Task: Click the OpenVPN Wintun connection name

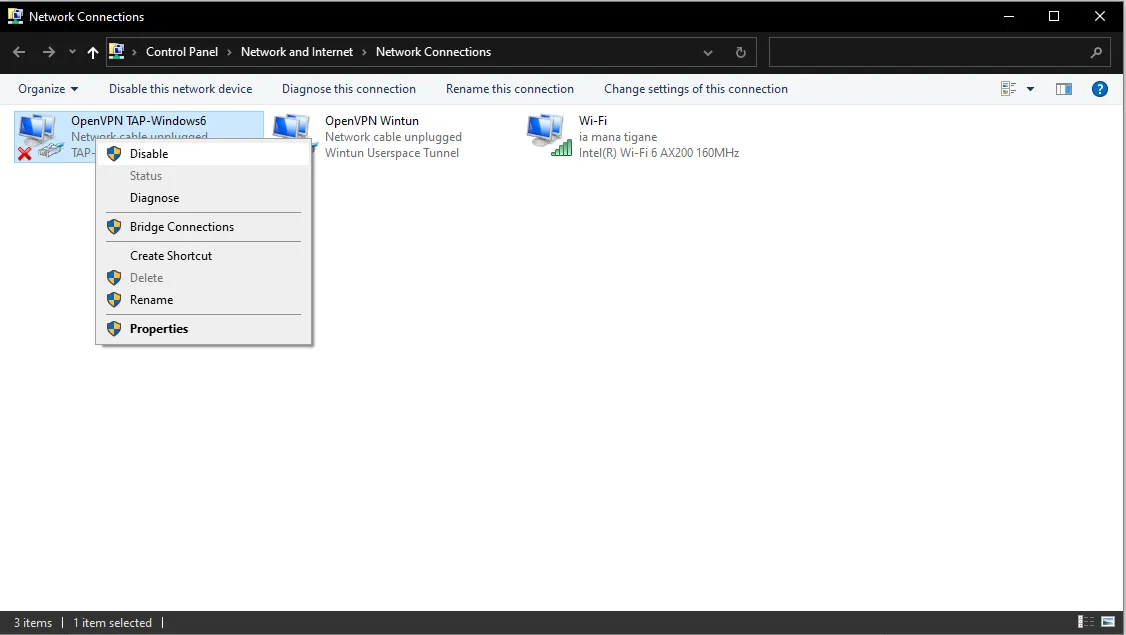Action: pos(371,121)
